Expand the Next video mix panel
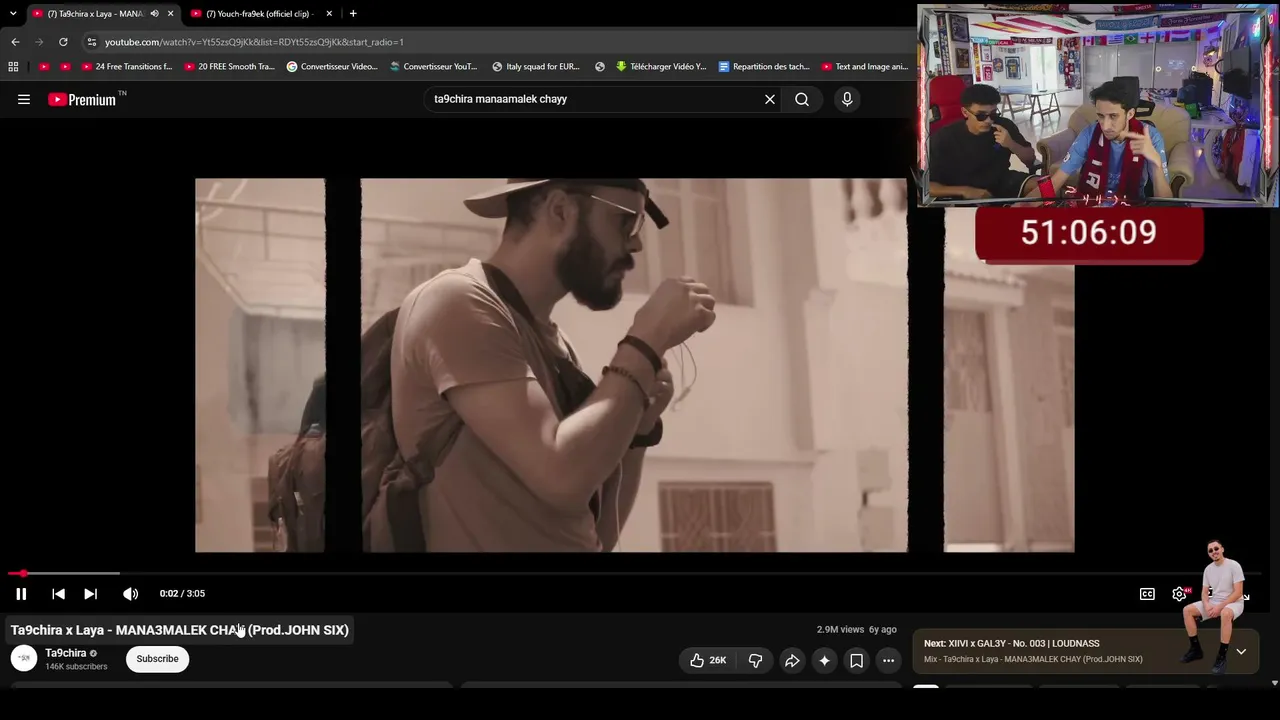The image size is (1280, 720). tap(1241, 651)
